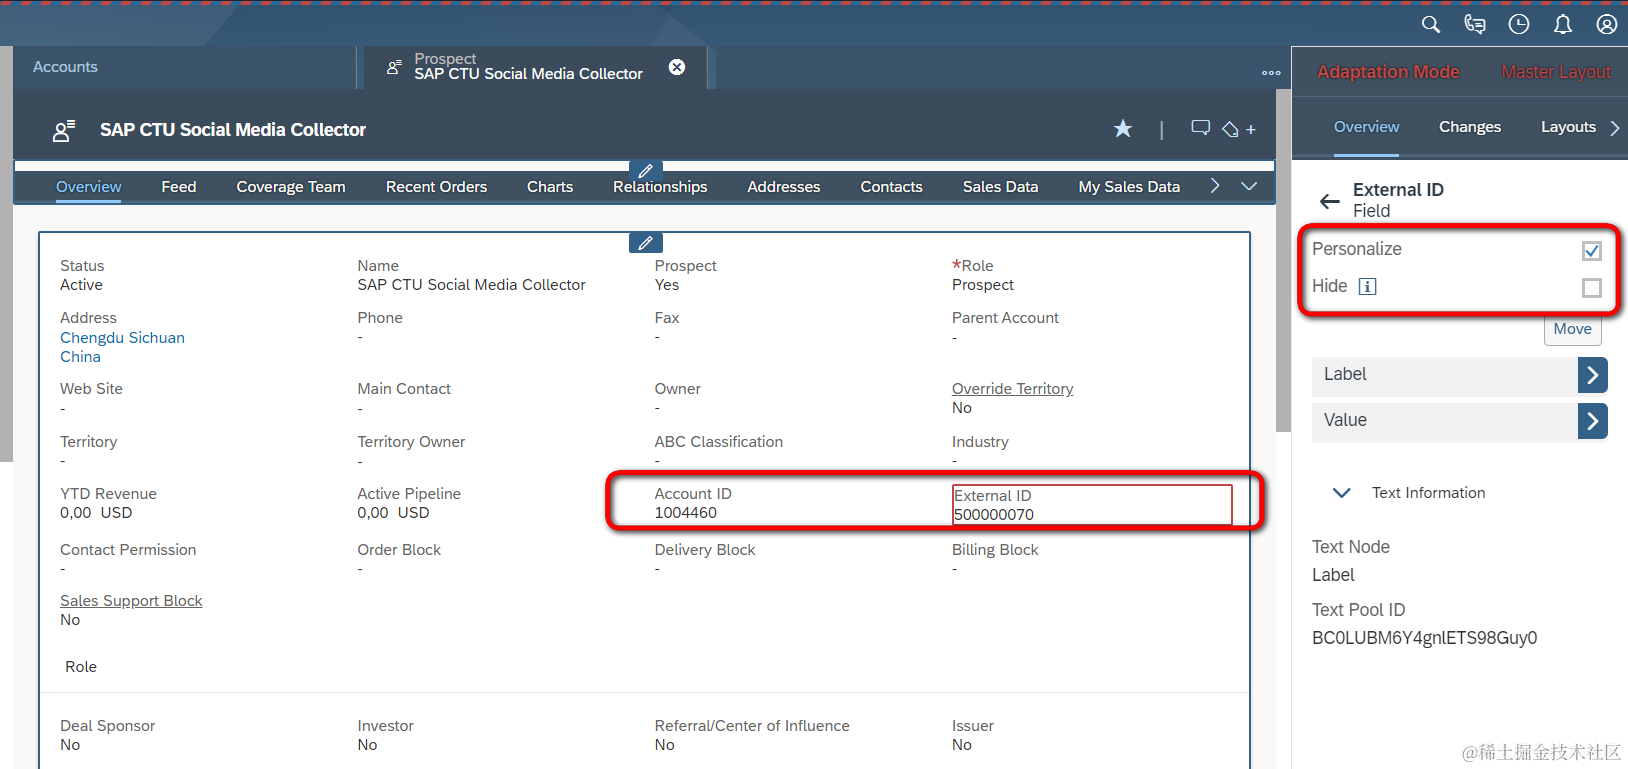Image resolution: width=1628 pixels, height=769 pixels.
Task: Open the Coverage Team tab
Action: coord(291,187)
